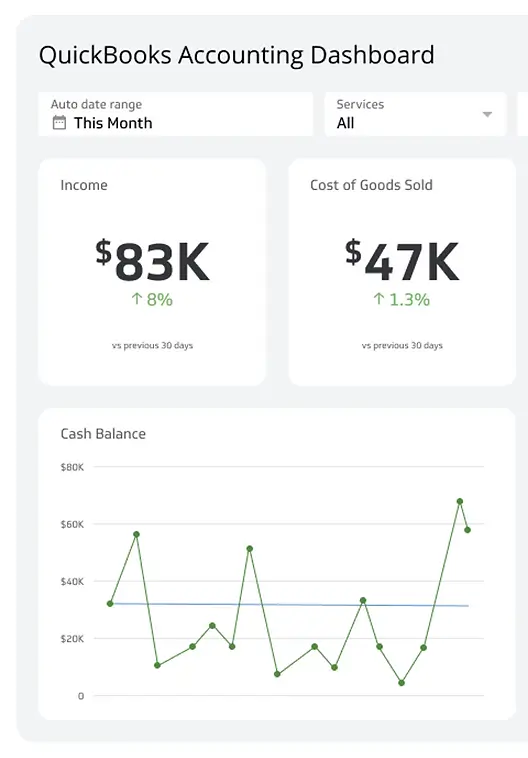Click the 8% increase indicator on Income
This screenshot has width=528, height=758.
click(152, 300)
